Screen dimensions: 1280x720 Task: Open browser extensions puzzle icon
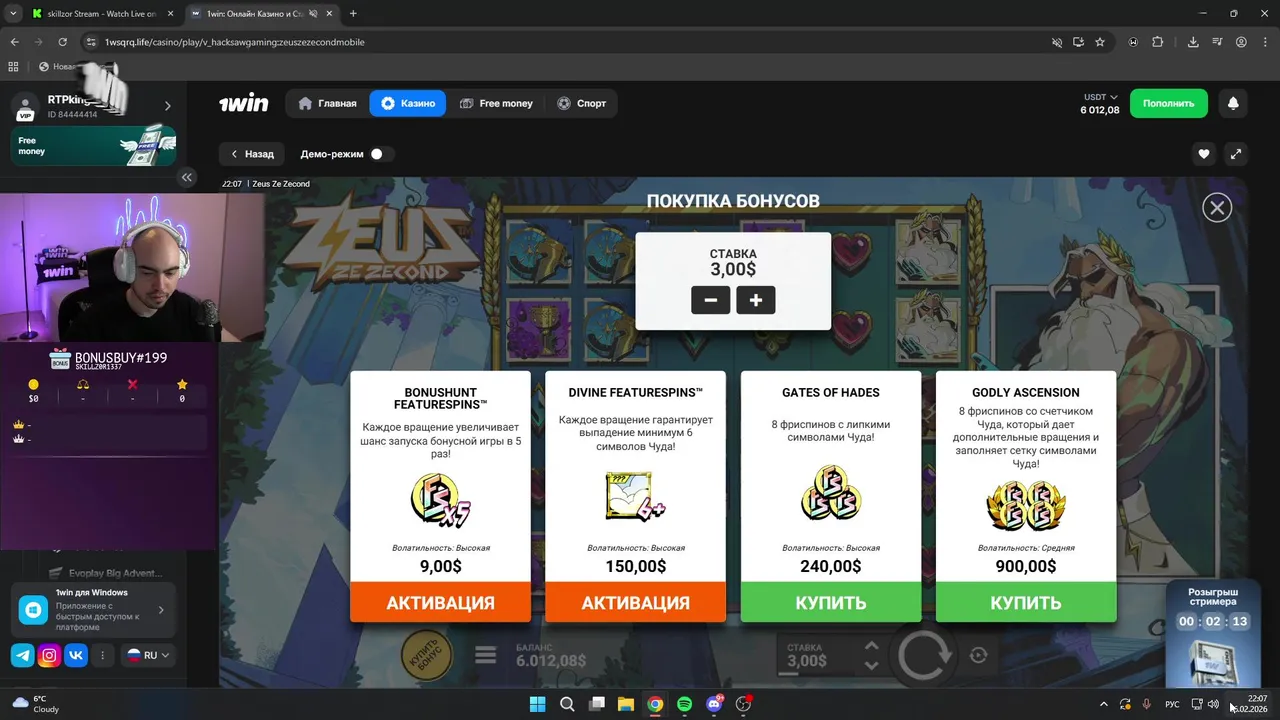coord(1158,42)
